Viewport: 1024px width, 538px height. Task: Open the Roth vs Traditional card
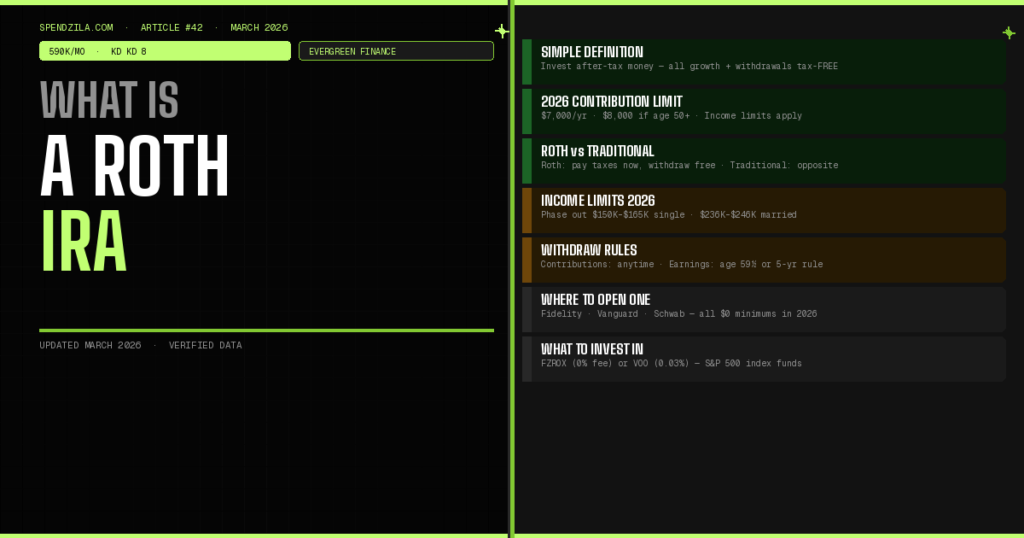765,160
